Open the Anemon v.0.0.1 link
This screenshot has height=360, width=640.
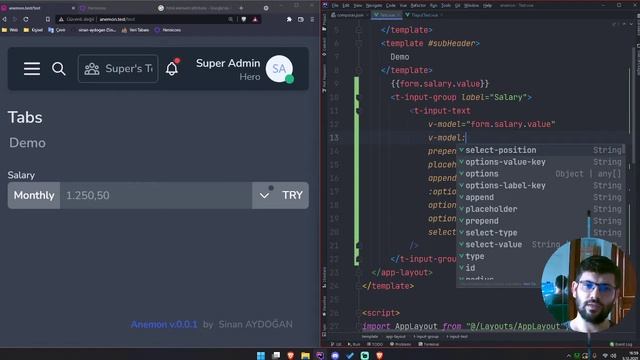click(164, 324)
